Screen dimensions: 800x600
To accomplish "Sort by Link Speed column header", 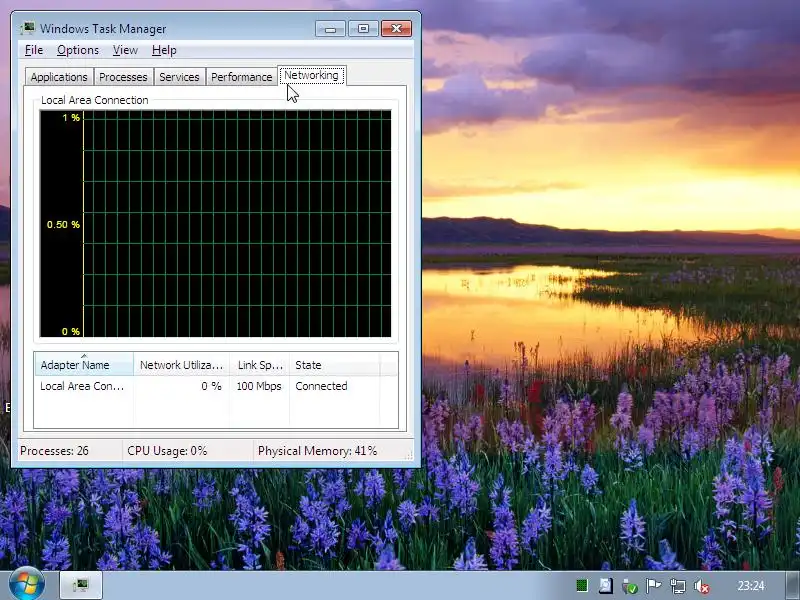I will pos(260,365).
